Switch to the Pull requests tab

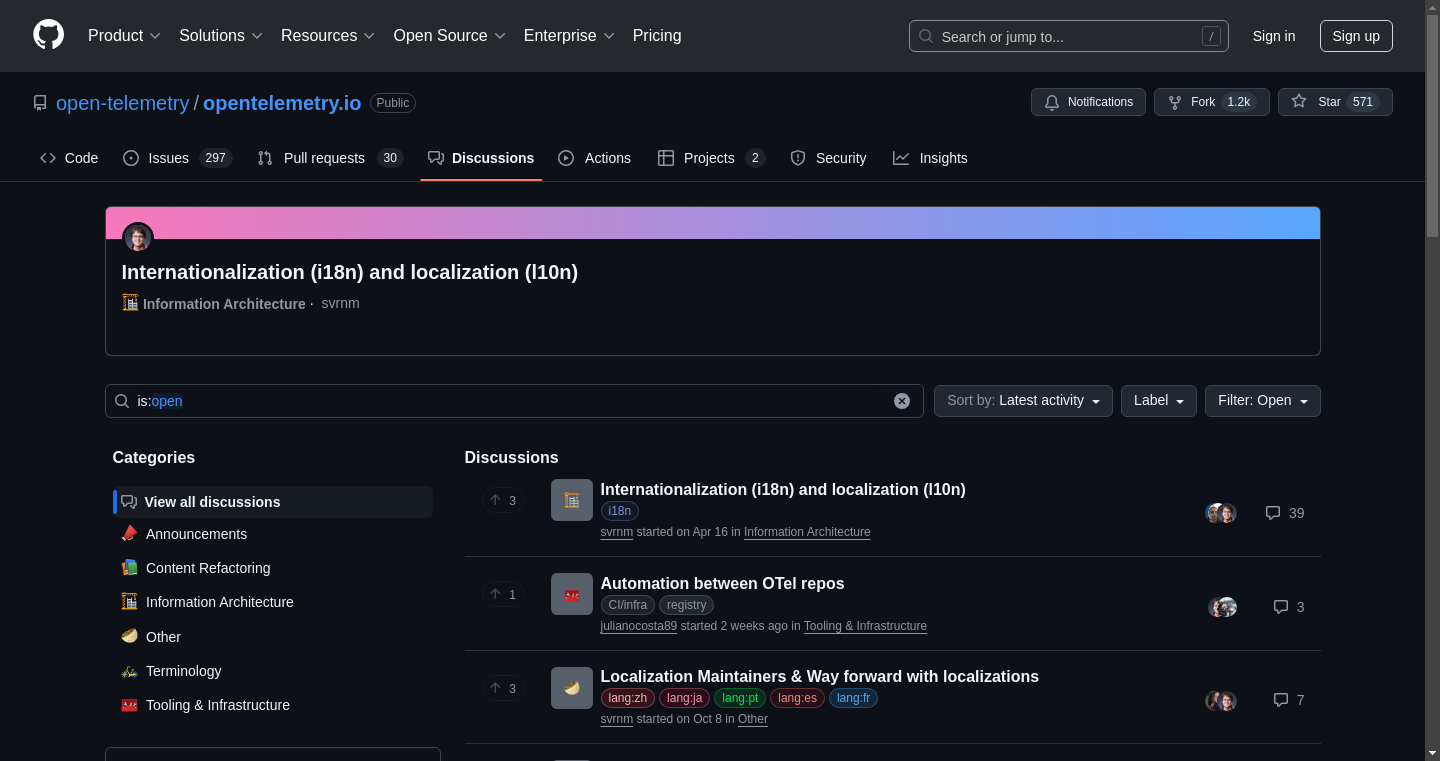[x=329, y=158]
